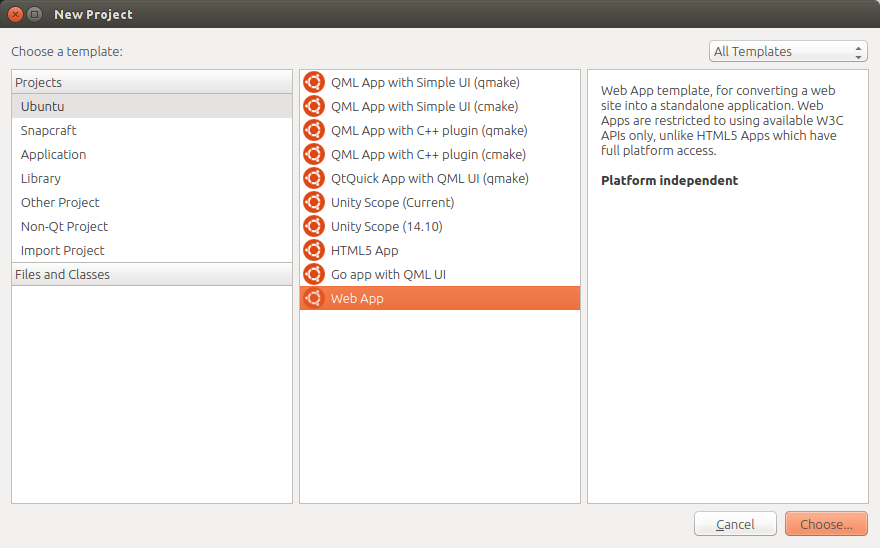Click Ubuntu icon beside QML App C++ plugin (qmake)
Viewport: 880px width, 548px height.
point(314,130)
